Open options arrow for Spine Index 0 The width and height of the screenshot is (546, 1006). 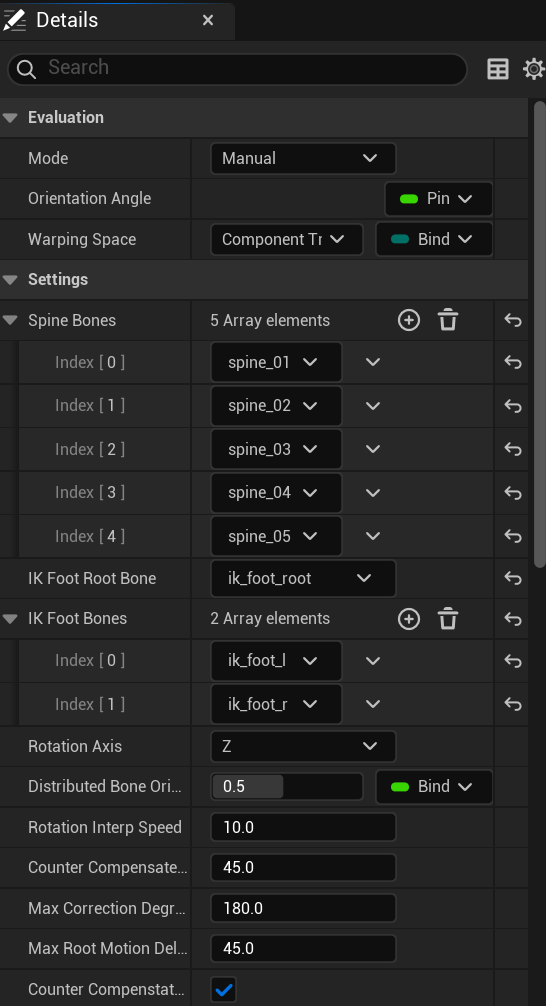coord(373,362)
